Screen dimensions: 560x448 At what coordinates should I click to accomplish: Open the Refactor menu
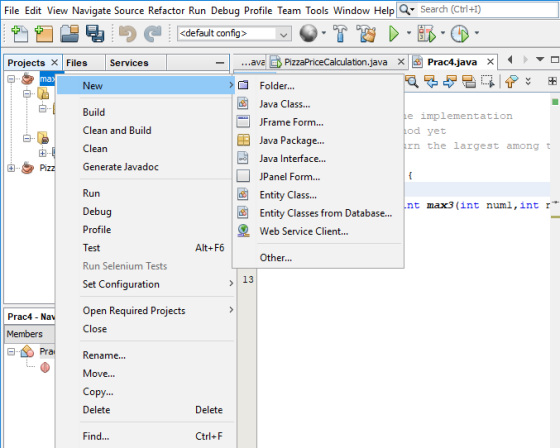166,11
